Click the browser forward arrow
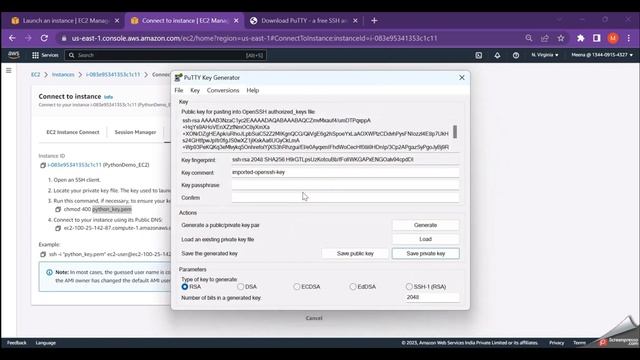Screen dimensions: 640x360 28,38
